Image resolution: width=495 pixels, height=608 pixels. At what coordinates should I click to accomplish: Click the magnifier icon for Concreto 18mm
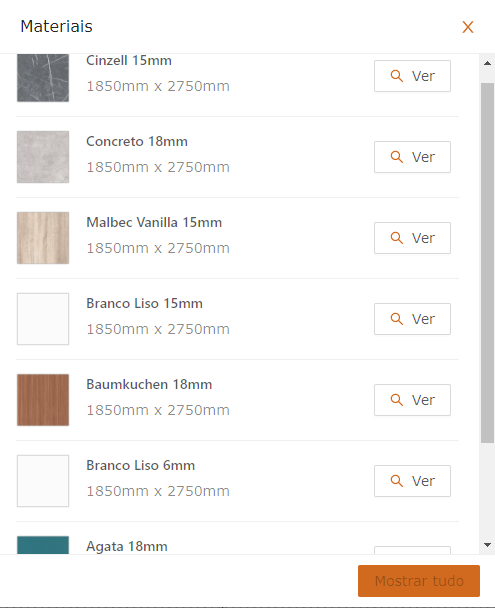(x=397, y=157)
